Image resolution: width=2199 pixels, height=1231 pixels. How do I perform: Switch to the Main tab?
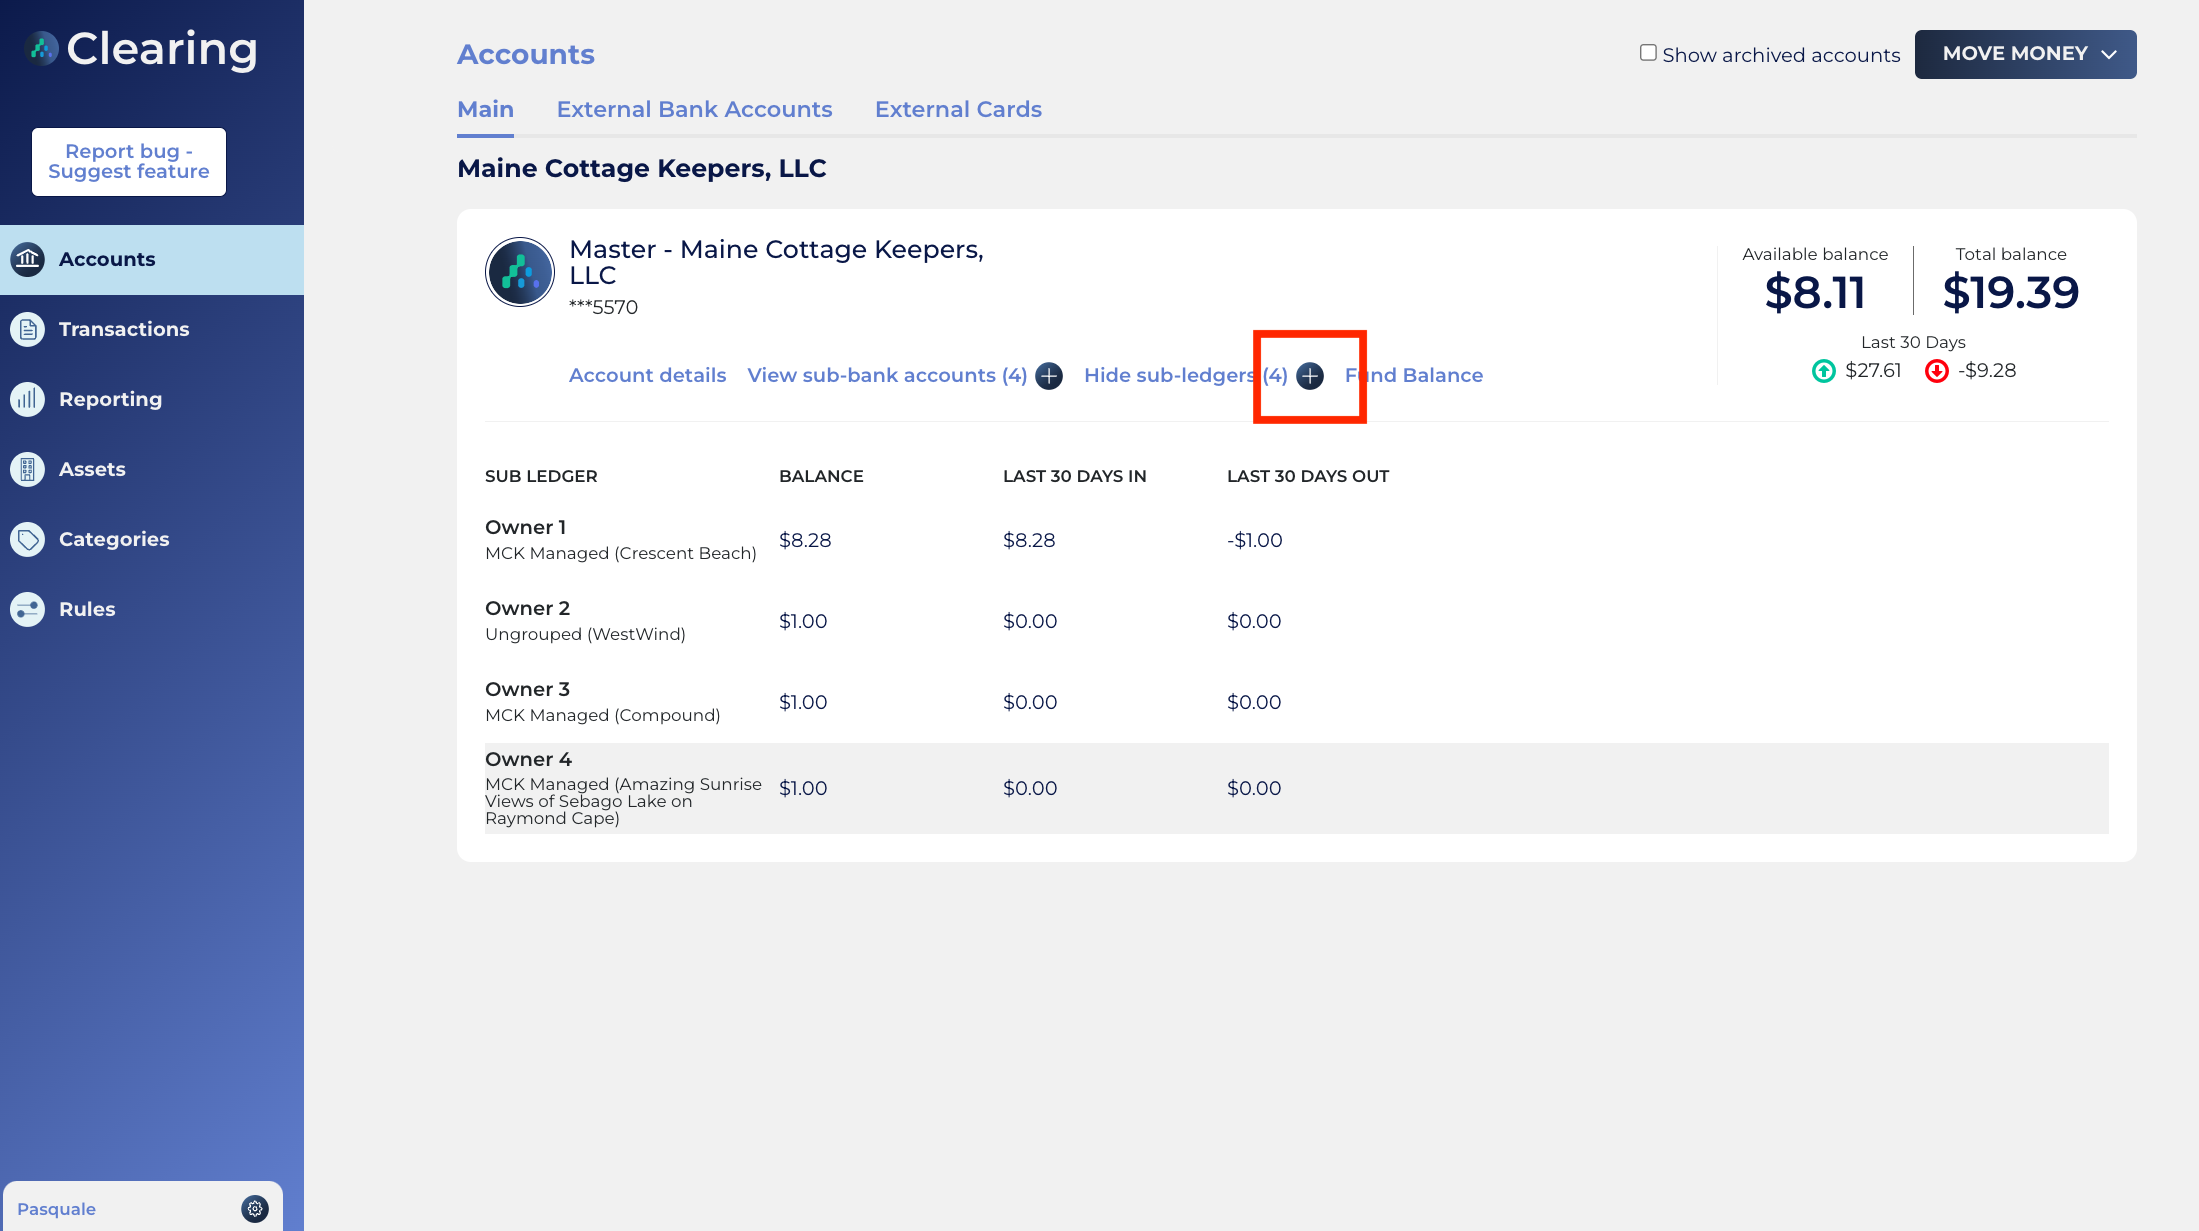click(x=485, y=110)
